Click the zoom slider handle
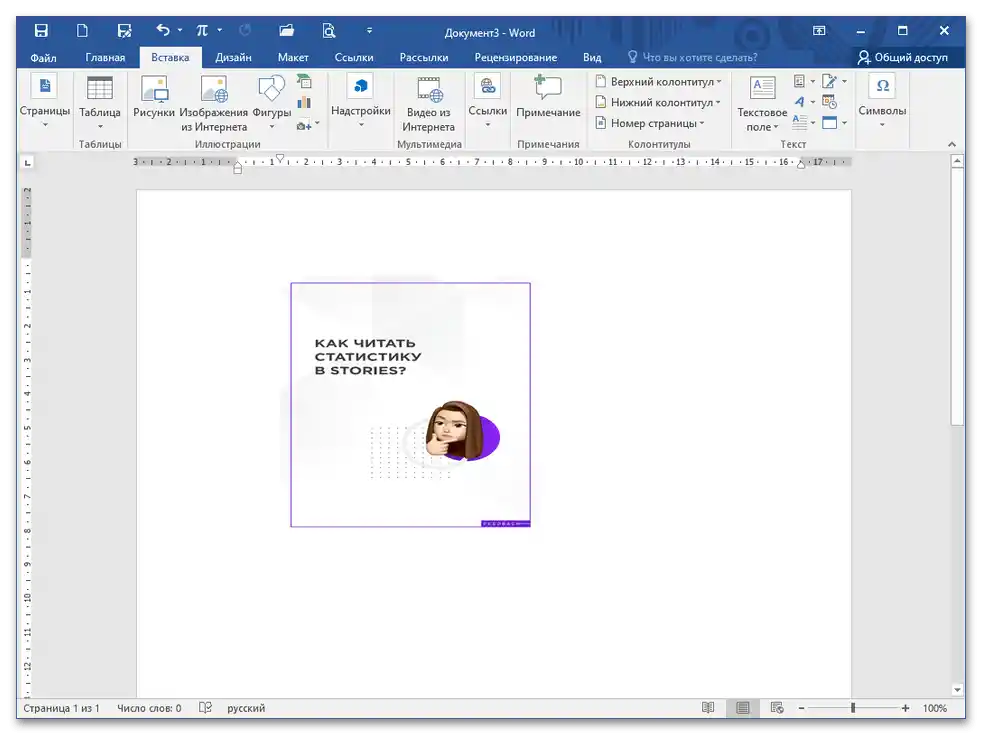The height and width of the screenshot is (735, 982). click(x=852, y=708)
